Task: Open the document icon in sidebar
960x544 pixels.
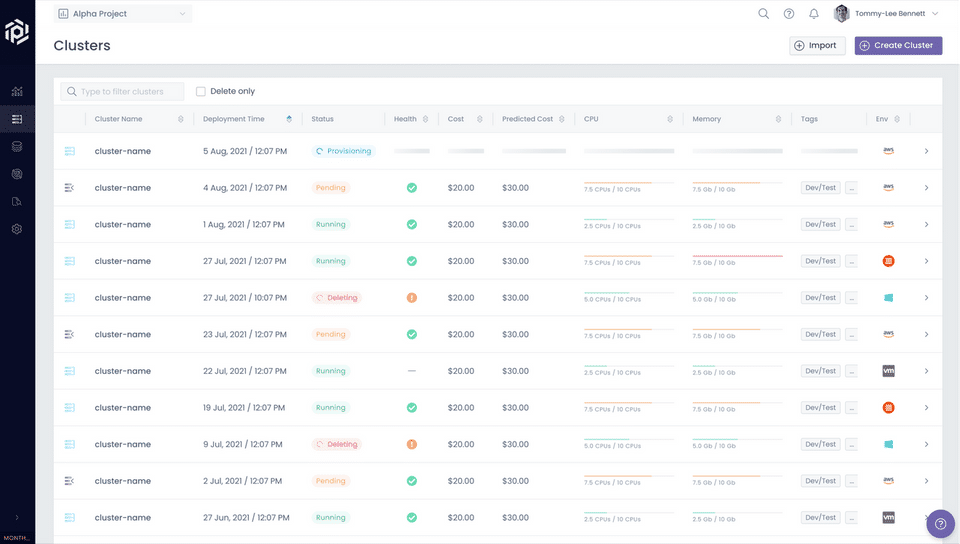Action: pos(17,201)
